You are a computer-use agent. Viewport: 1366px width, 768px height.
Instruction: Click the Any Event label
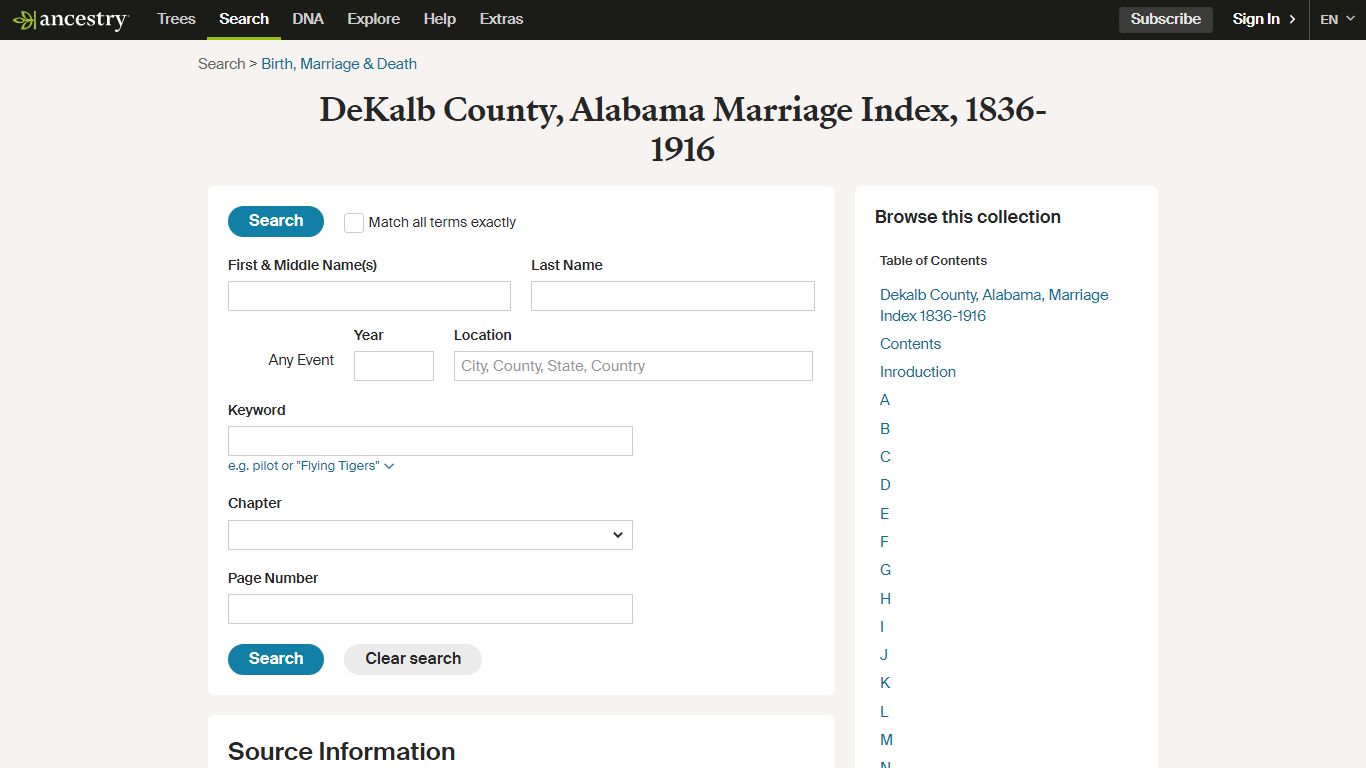coord(301,360)
